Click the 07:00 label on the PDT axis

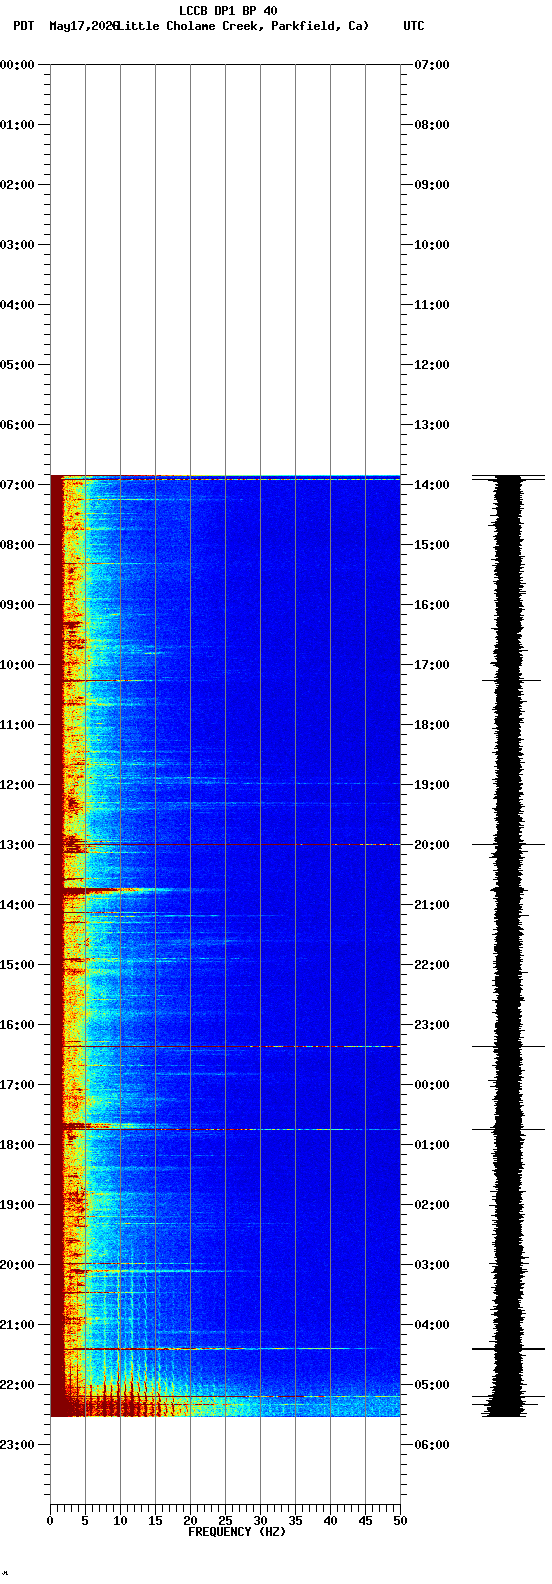18,485
